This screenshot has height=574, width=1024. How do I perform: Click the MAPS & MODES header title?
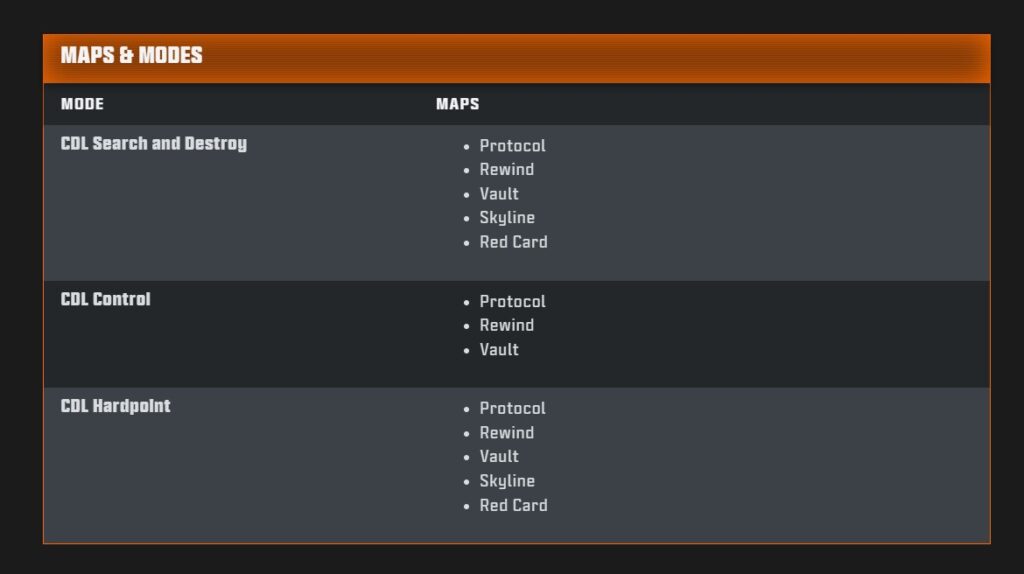coord(131,56)
